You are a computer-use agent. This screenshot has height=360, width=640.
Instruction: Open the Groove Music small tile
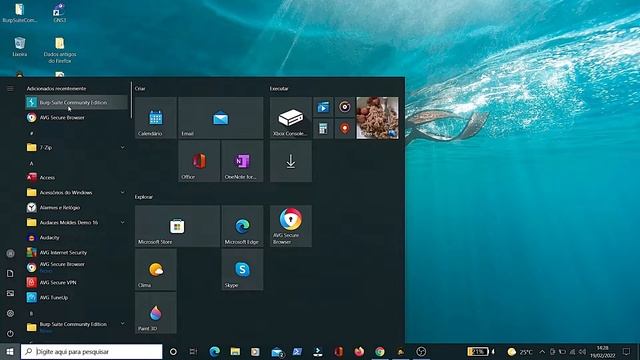(345, 107)
